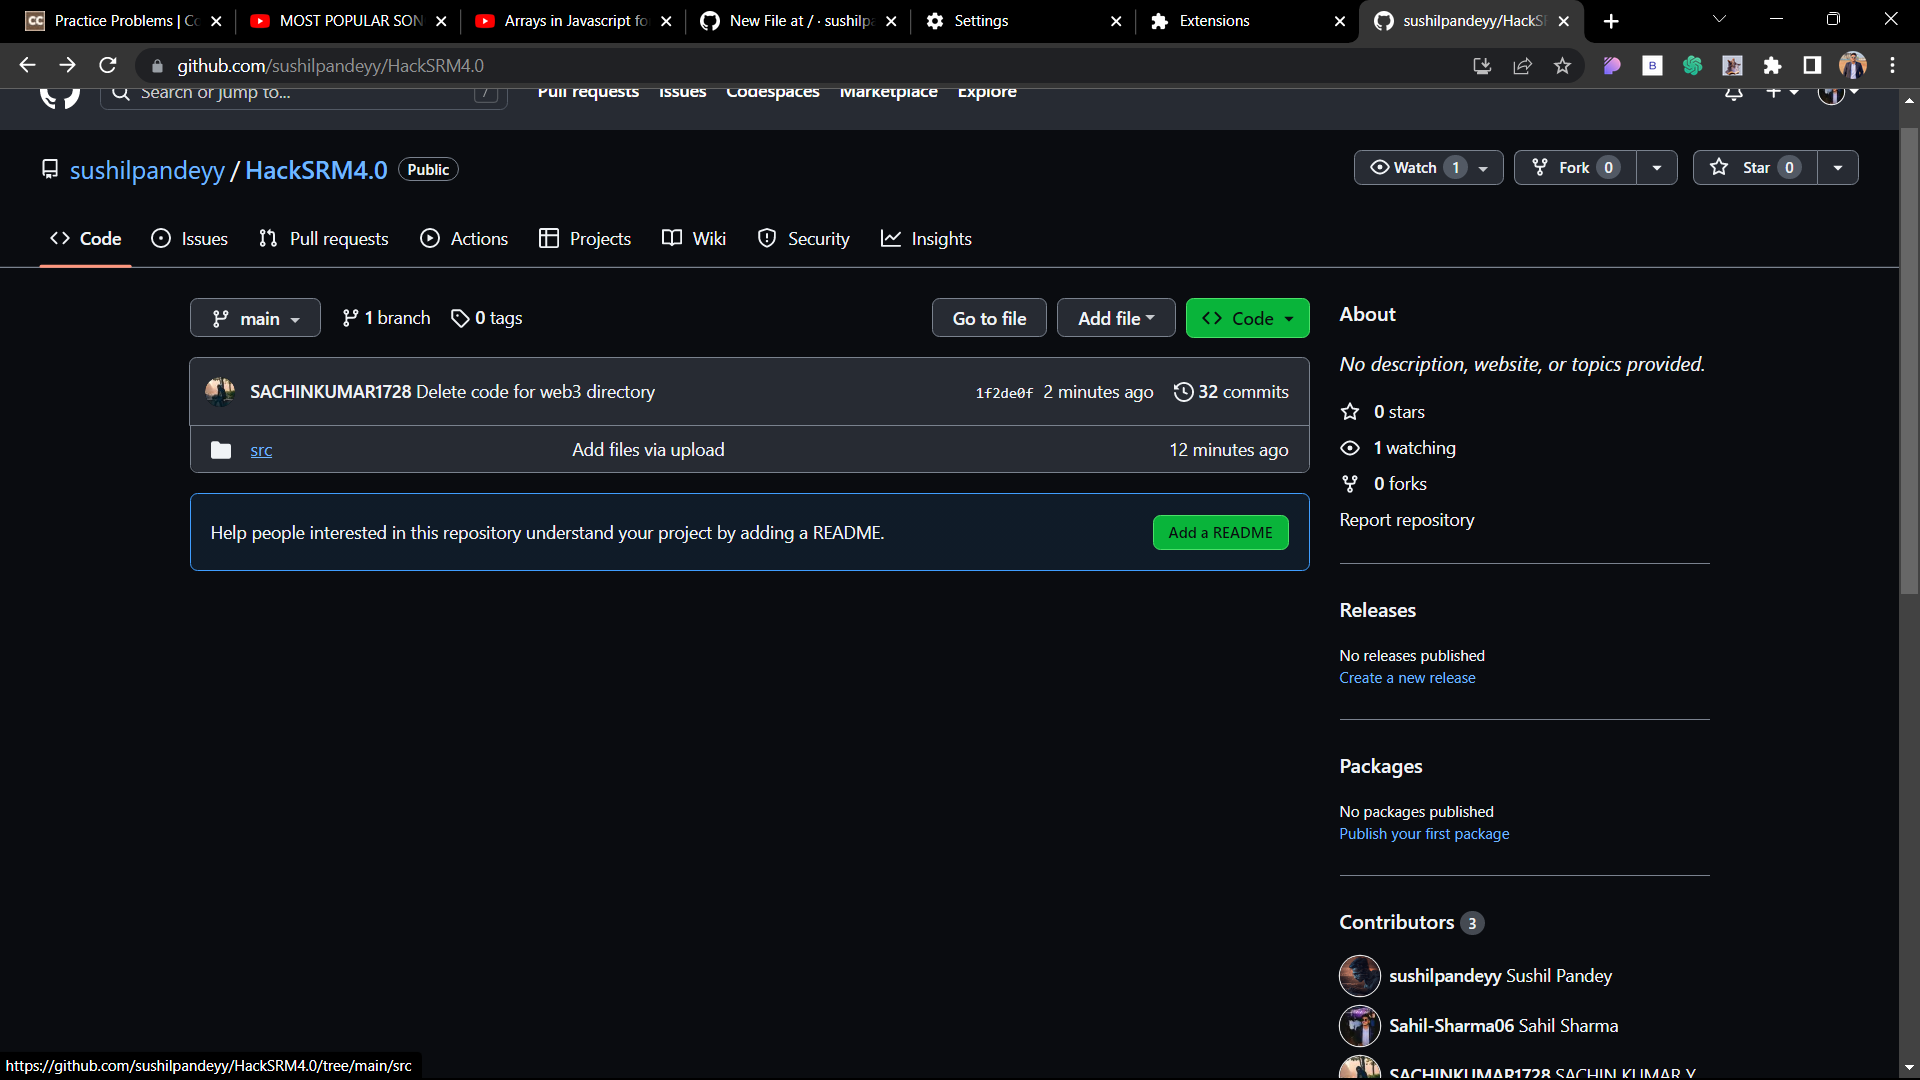Switch to the Extensions browser tab
This screenshot has width=1920, height=1080.
[1215, 20]
